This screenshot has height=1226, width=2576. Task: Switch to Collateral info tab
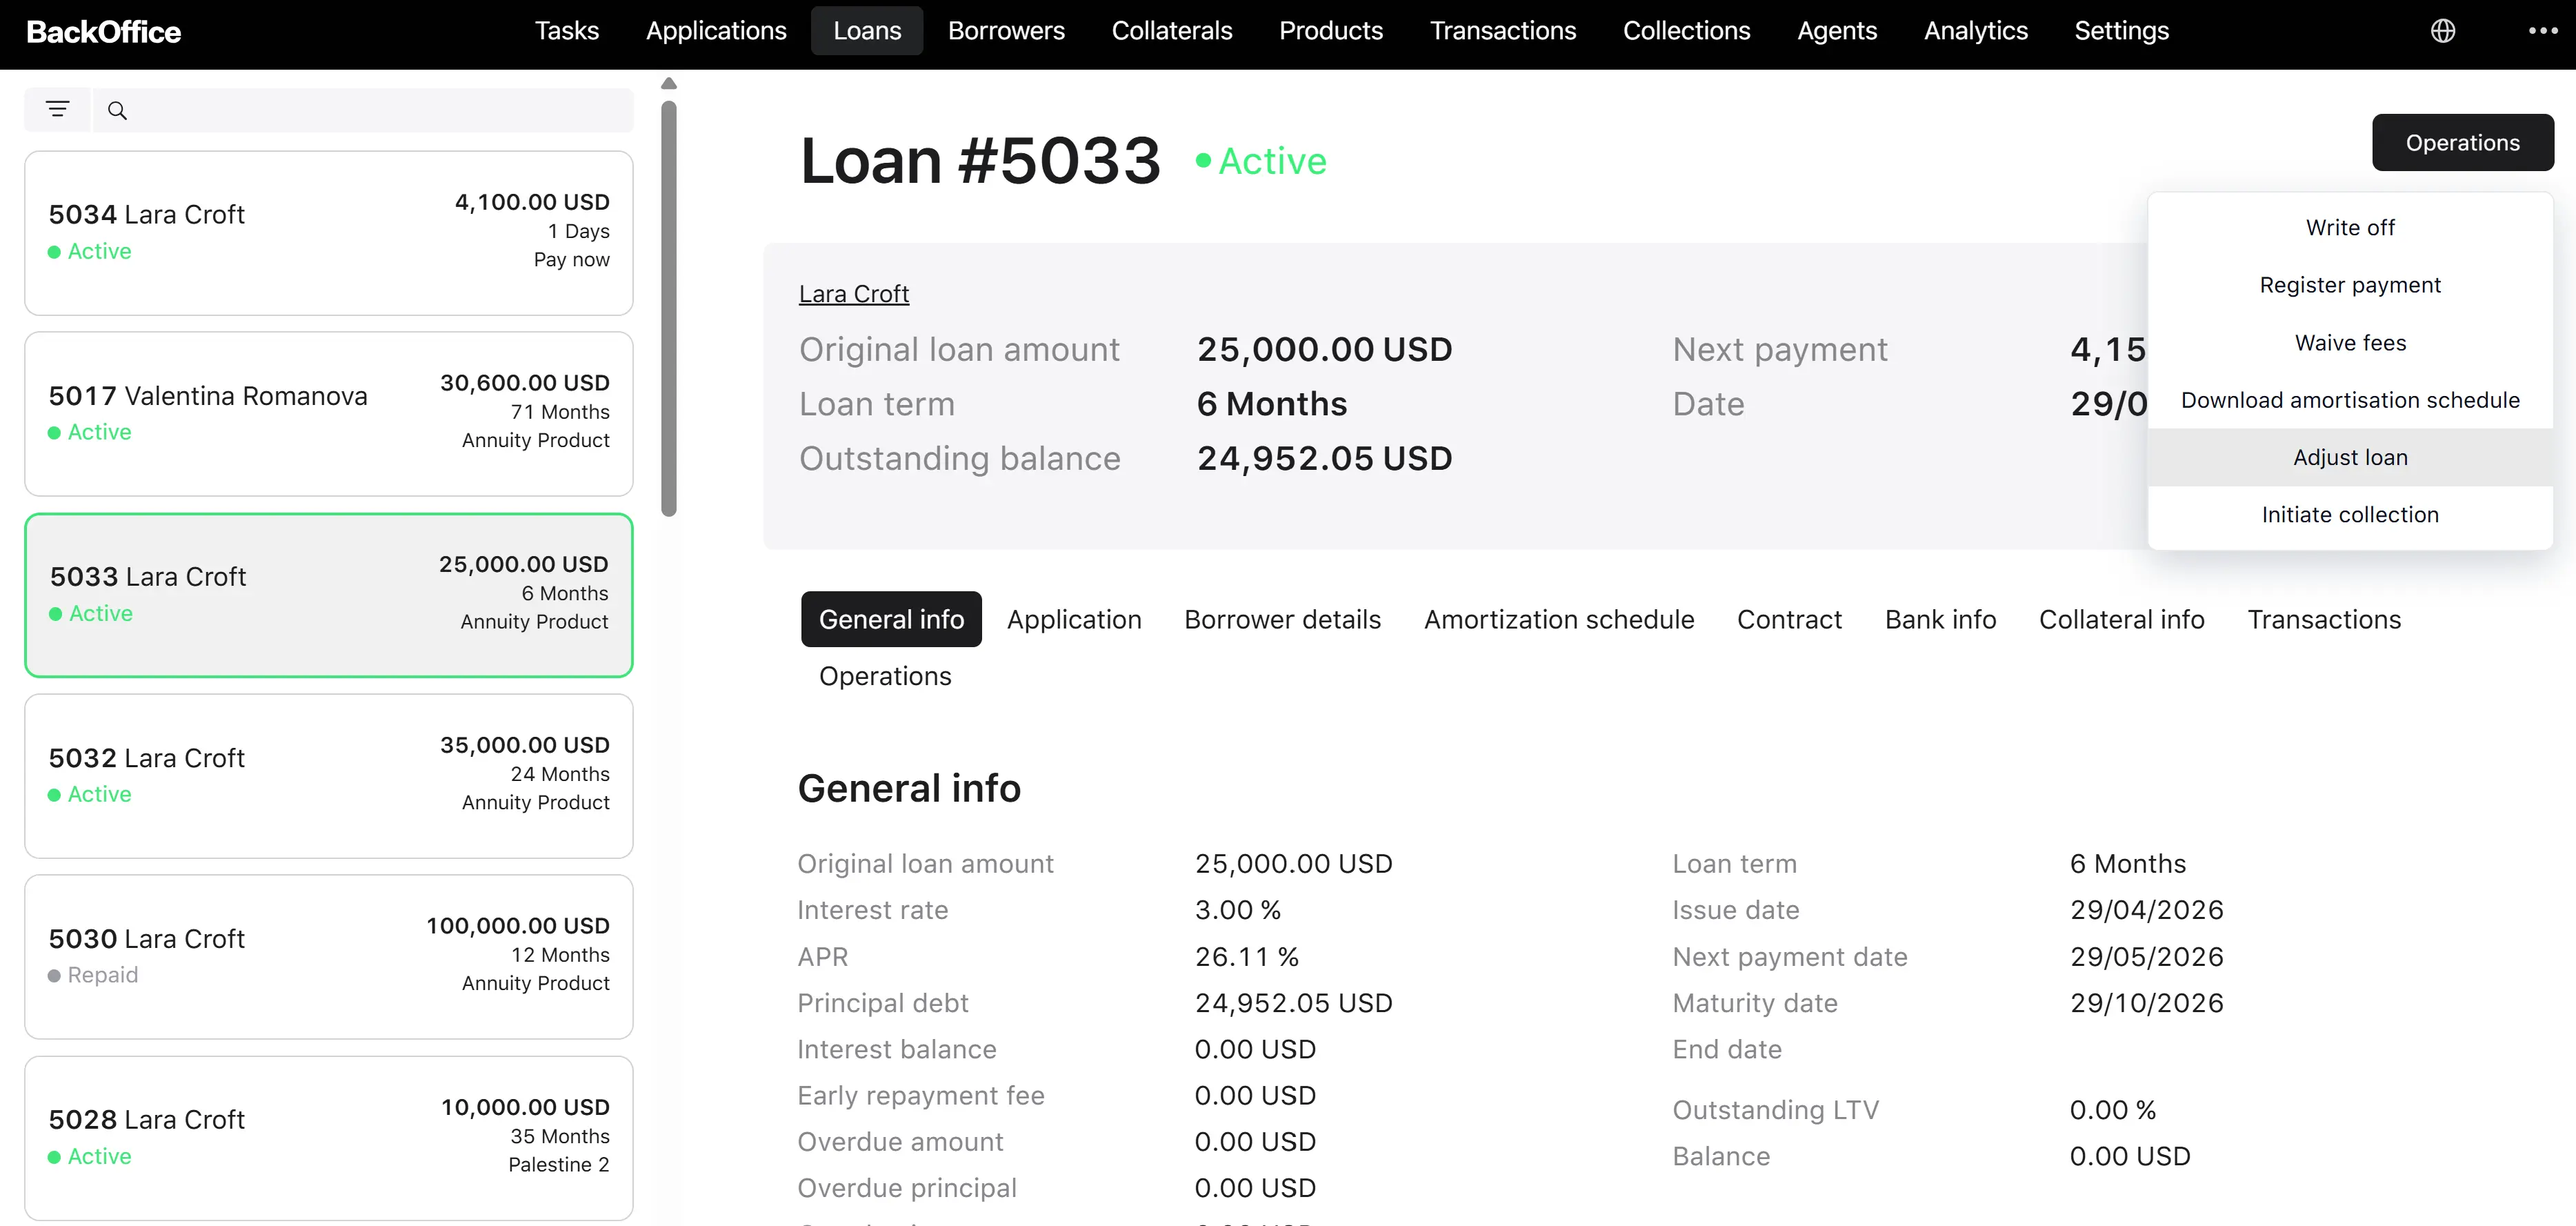tap(2121, 620)
